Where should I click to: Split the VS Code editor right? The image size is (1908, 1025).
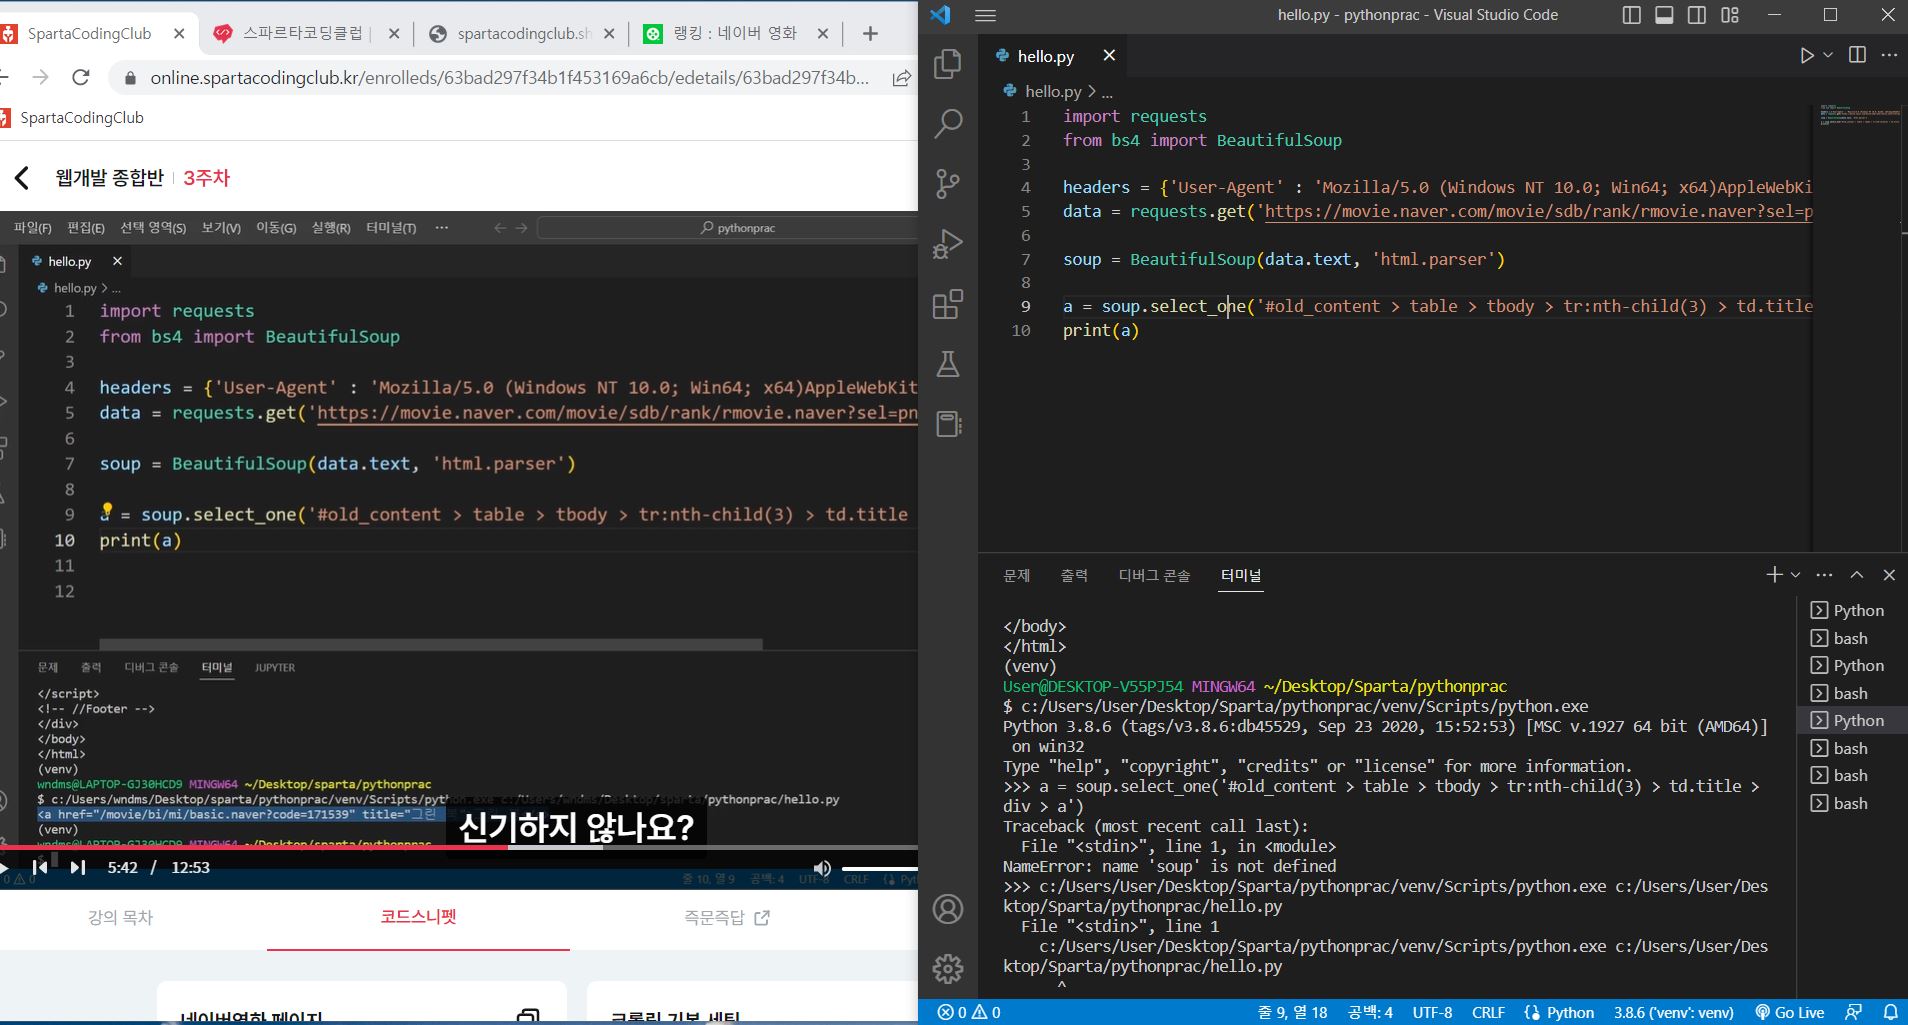pyautogui.click(x=1857, y=55)
